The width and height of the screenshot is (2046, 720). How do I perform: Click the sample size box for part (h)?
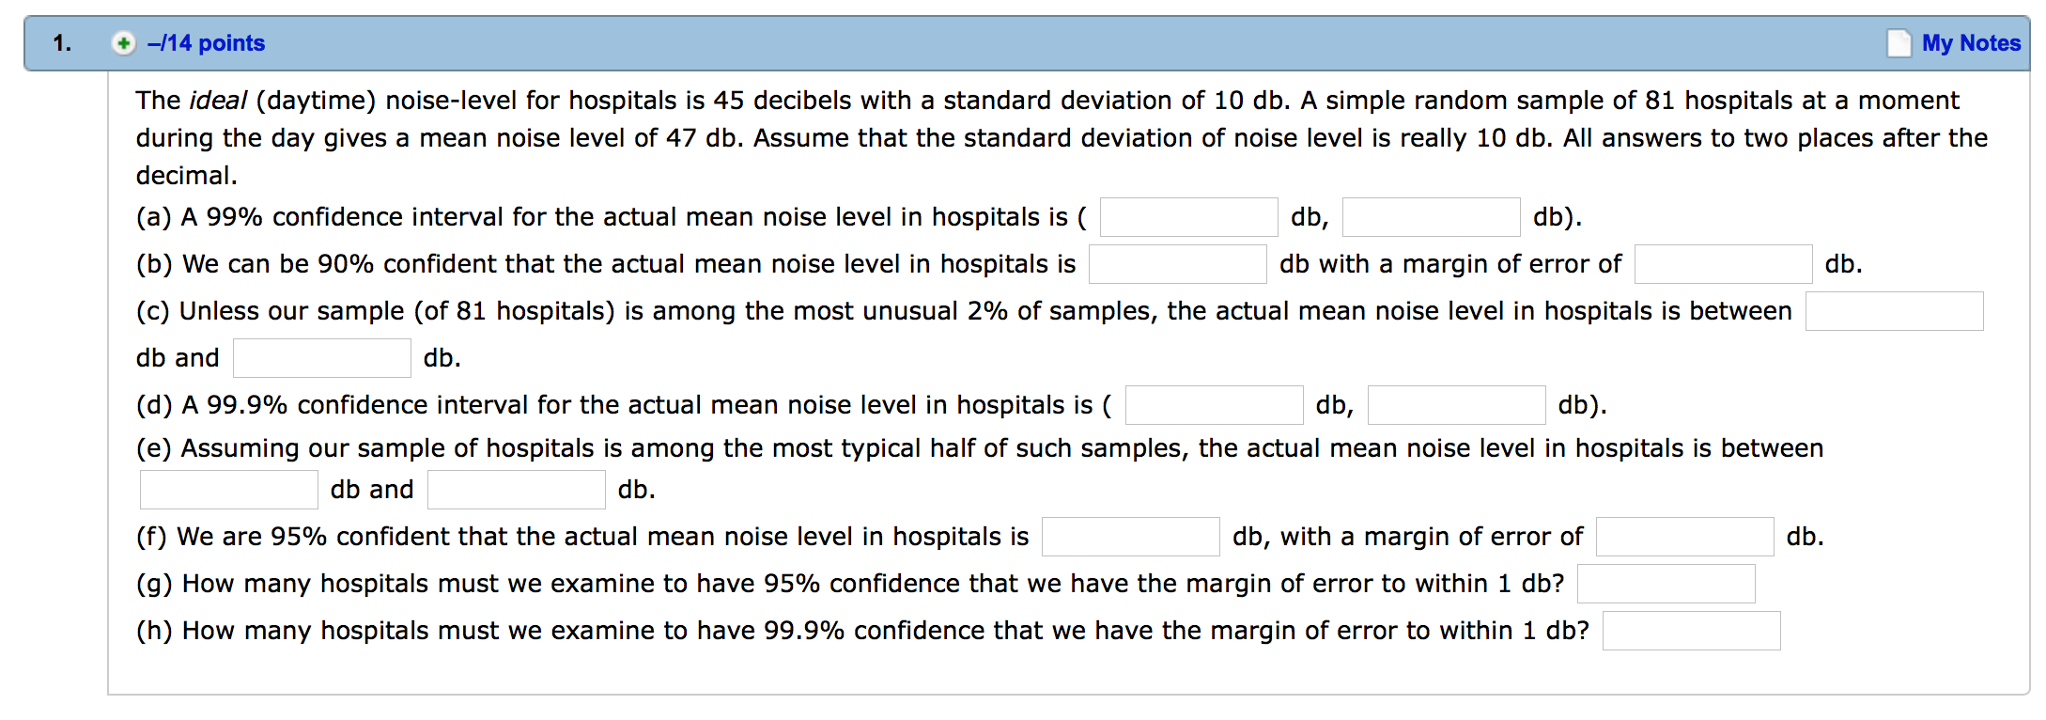[1692, 630]
